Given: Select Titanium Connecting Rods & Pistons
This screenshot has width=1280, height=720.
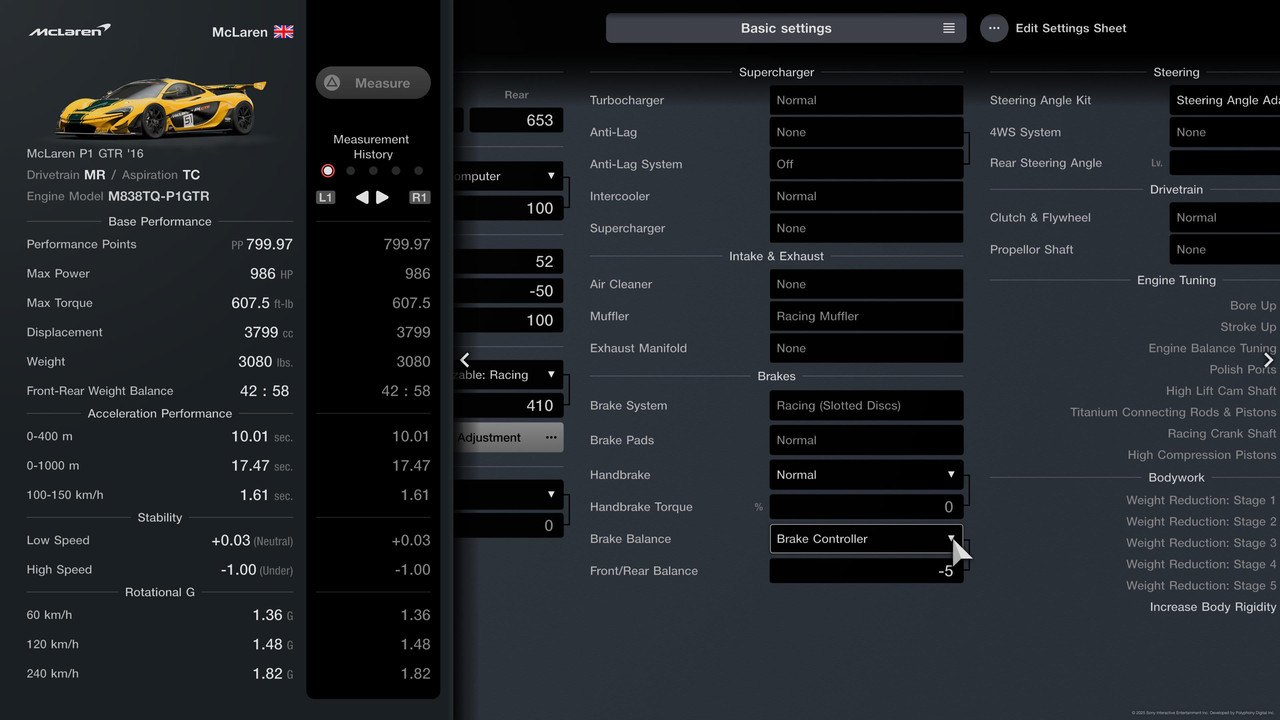Looking at the screenshot, I should [x=1173, y=412].
